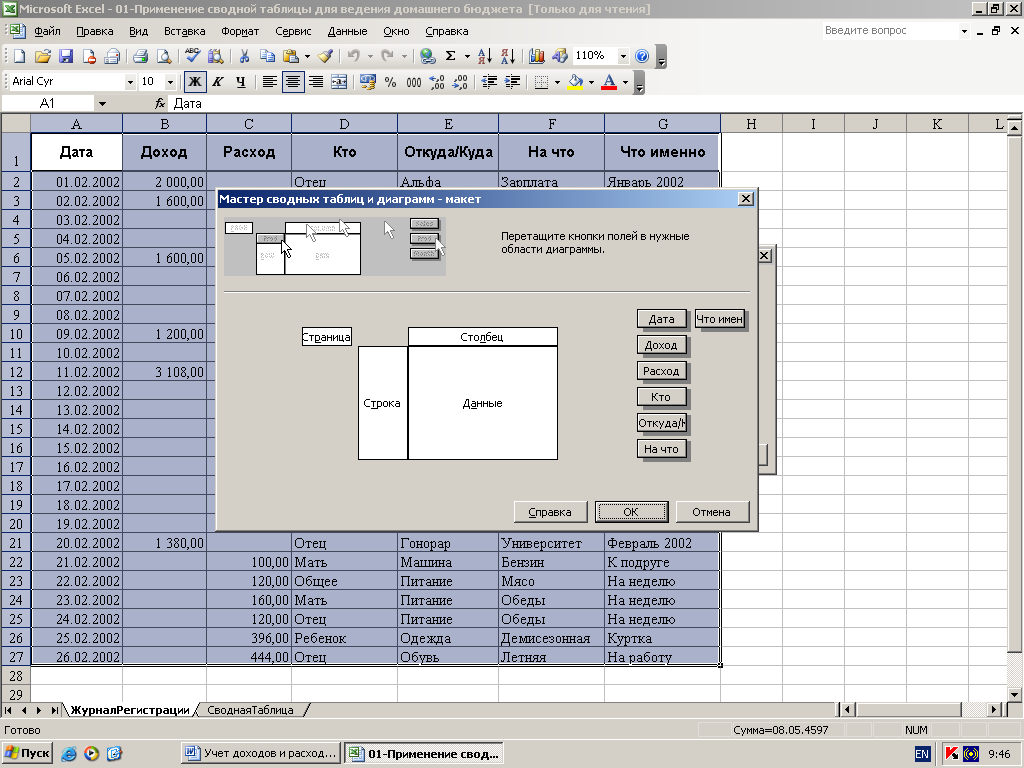This screenshot has width=1024, height=768.
Task: Expand the Name Box dropdown
Action: [102, 103]
